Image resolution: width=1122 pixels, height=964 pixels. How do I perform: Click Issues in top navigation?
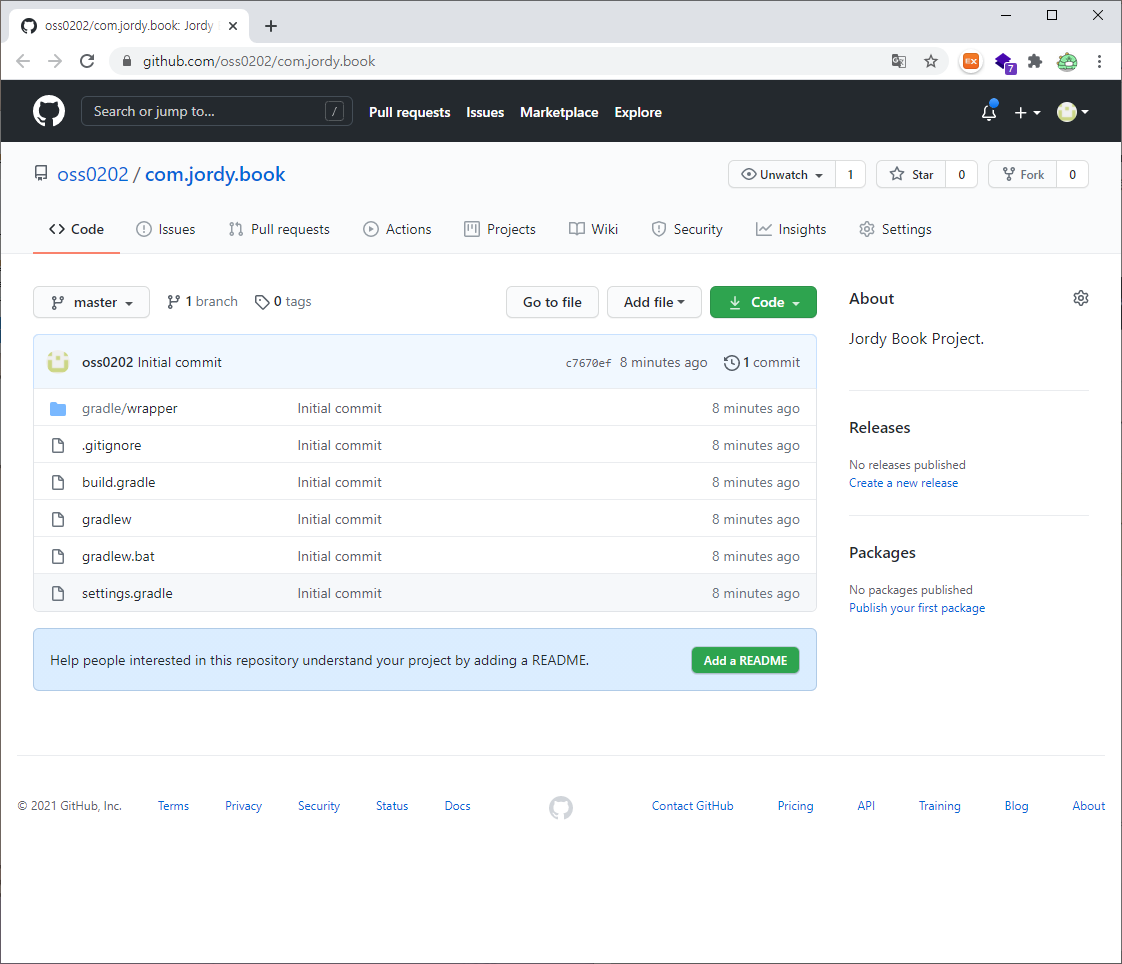coord(485,112)
